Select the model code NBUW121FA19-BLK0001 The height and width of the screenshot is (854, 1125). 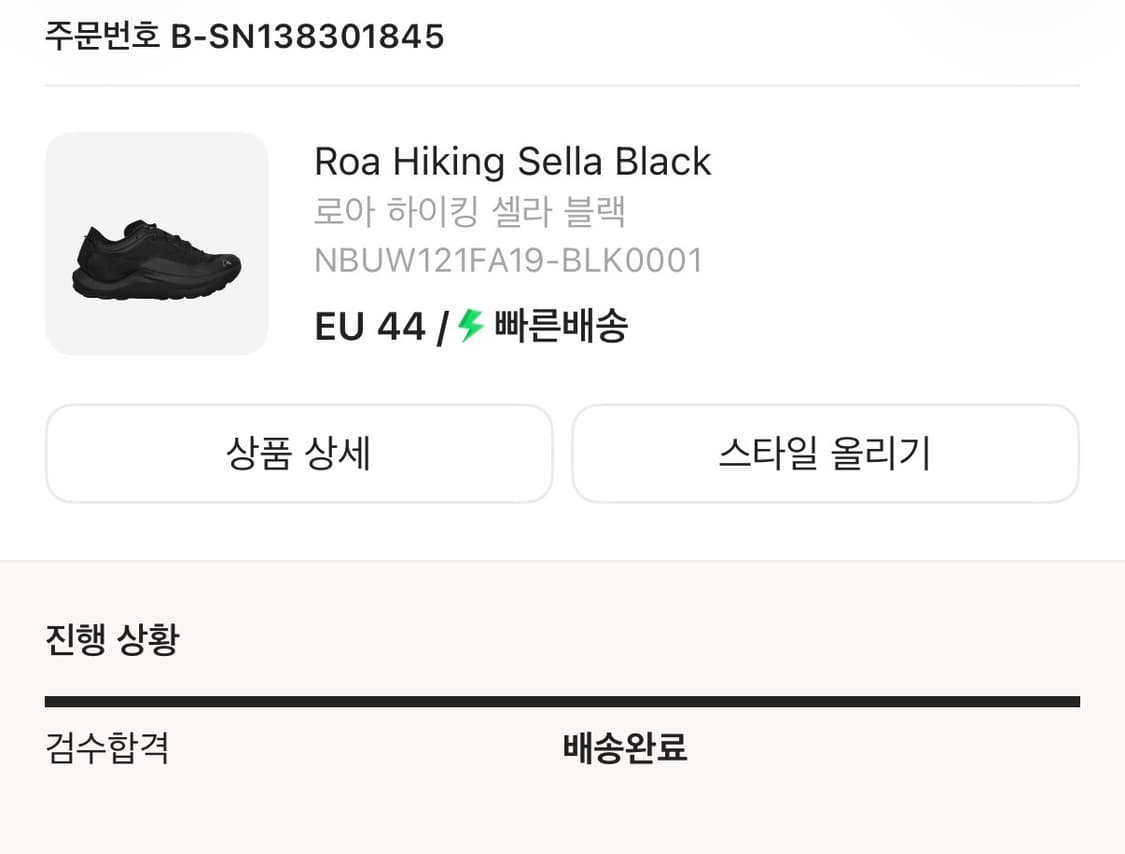click(509, 261)
